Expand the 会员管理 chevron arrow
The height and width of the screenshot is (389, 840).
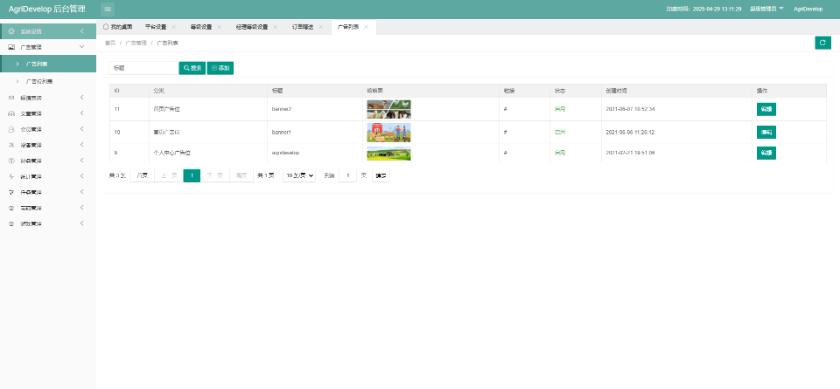(x=81, y=129)
